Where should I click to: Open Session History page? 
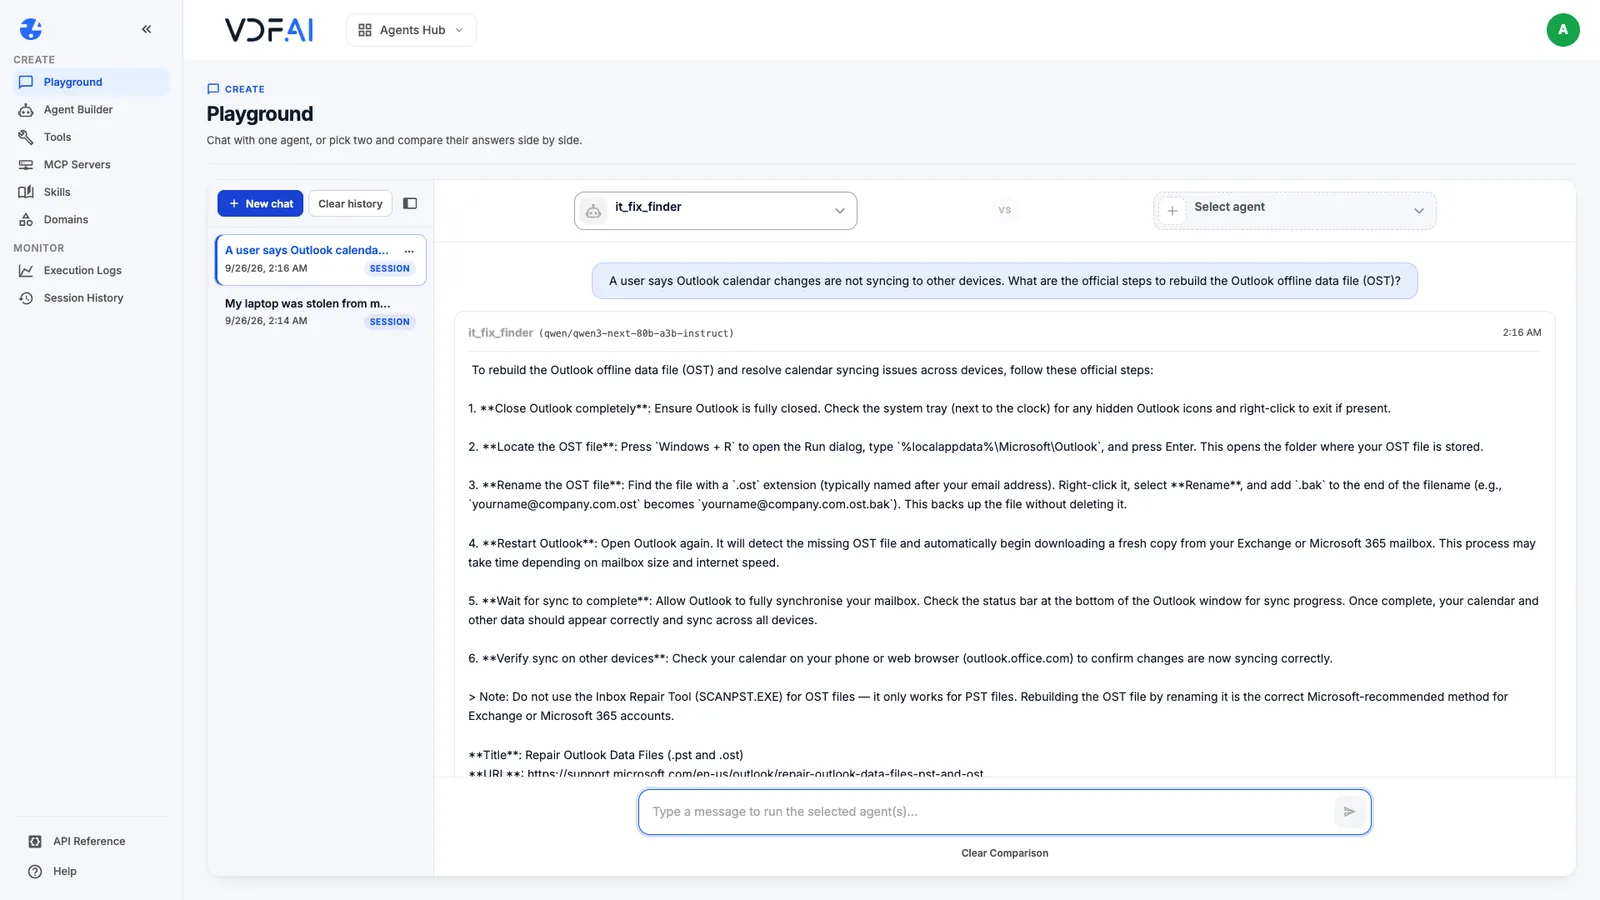pyautogui.click(x=91, y=298)
